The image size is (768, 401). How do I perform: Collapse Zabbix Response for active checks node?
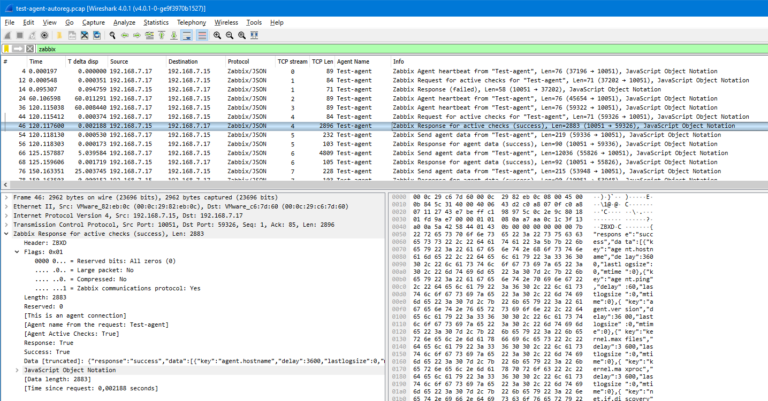click(x=6, y=234)
